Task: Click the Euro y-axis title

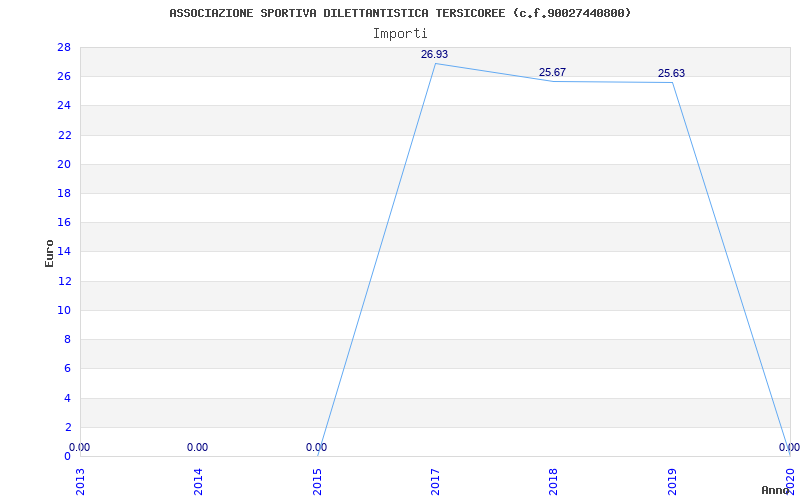Action: [x=49, y=254]
